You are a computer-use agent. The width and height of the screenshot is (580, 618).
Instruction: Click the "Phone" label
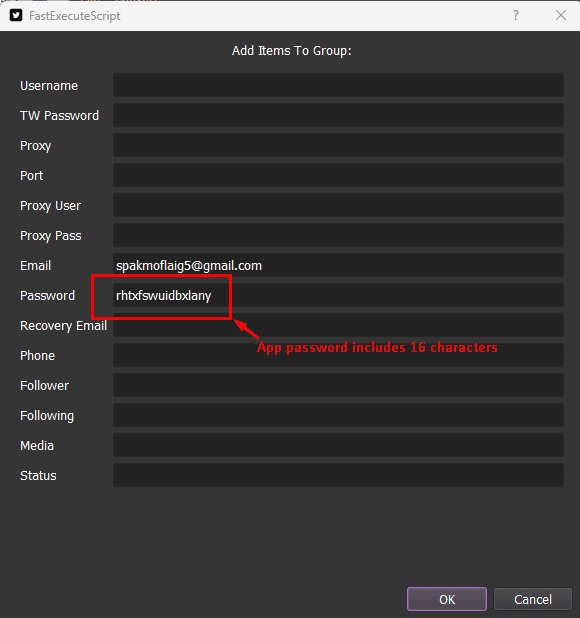tap(37, 356)
